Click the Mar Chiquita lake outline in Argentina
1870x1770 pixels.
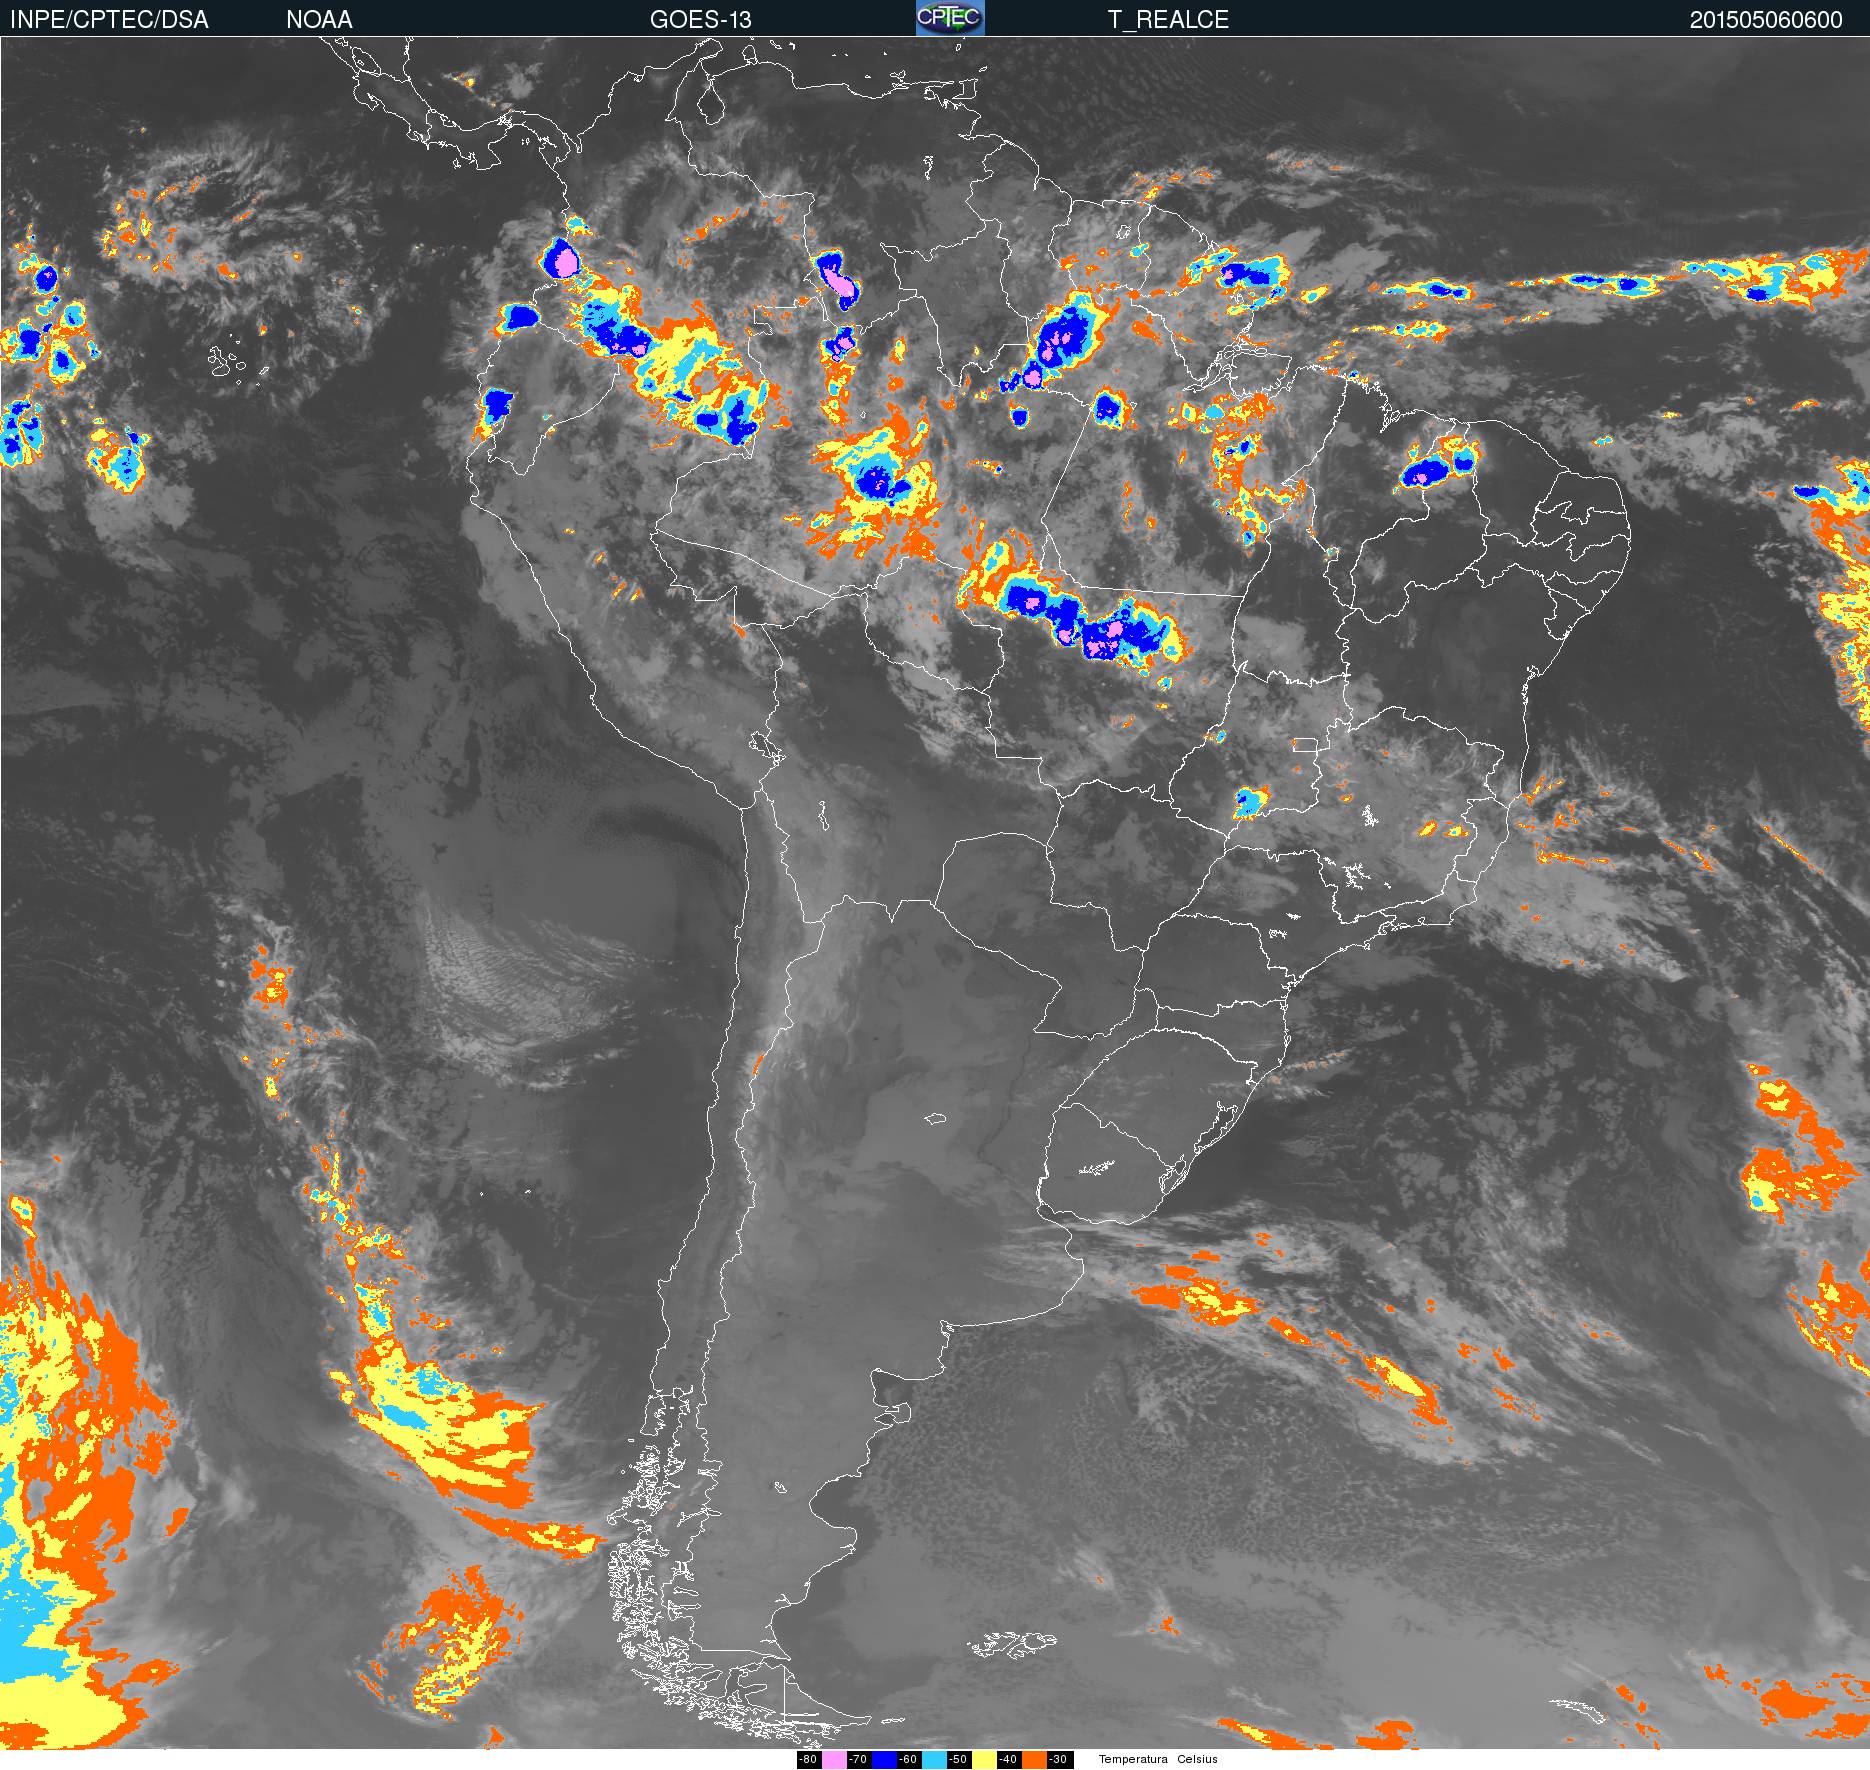pyautogui.click(x=936, y=1118)
